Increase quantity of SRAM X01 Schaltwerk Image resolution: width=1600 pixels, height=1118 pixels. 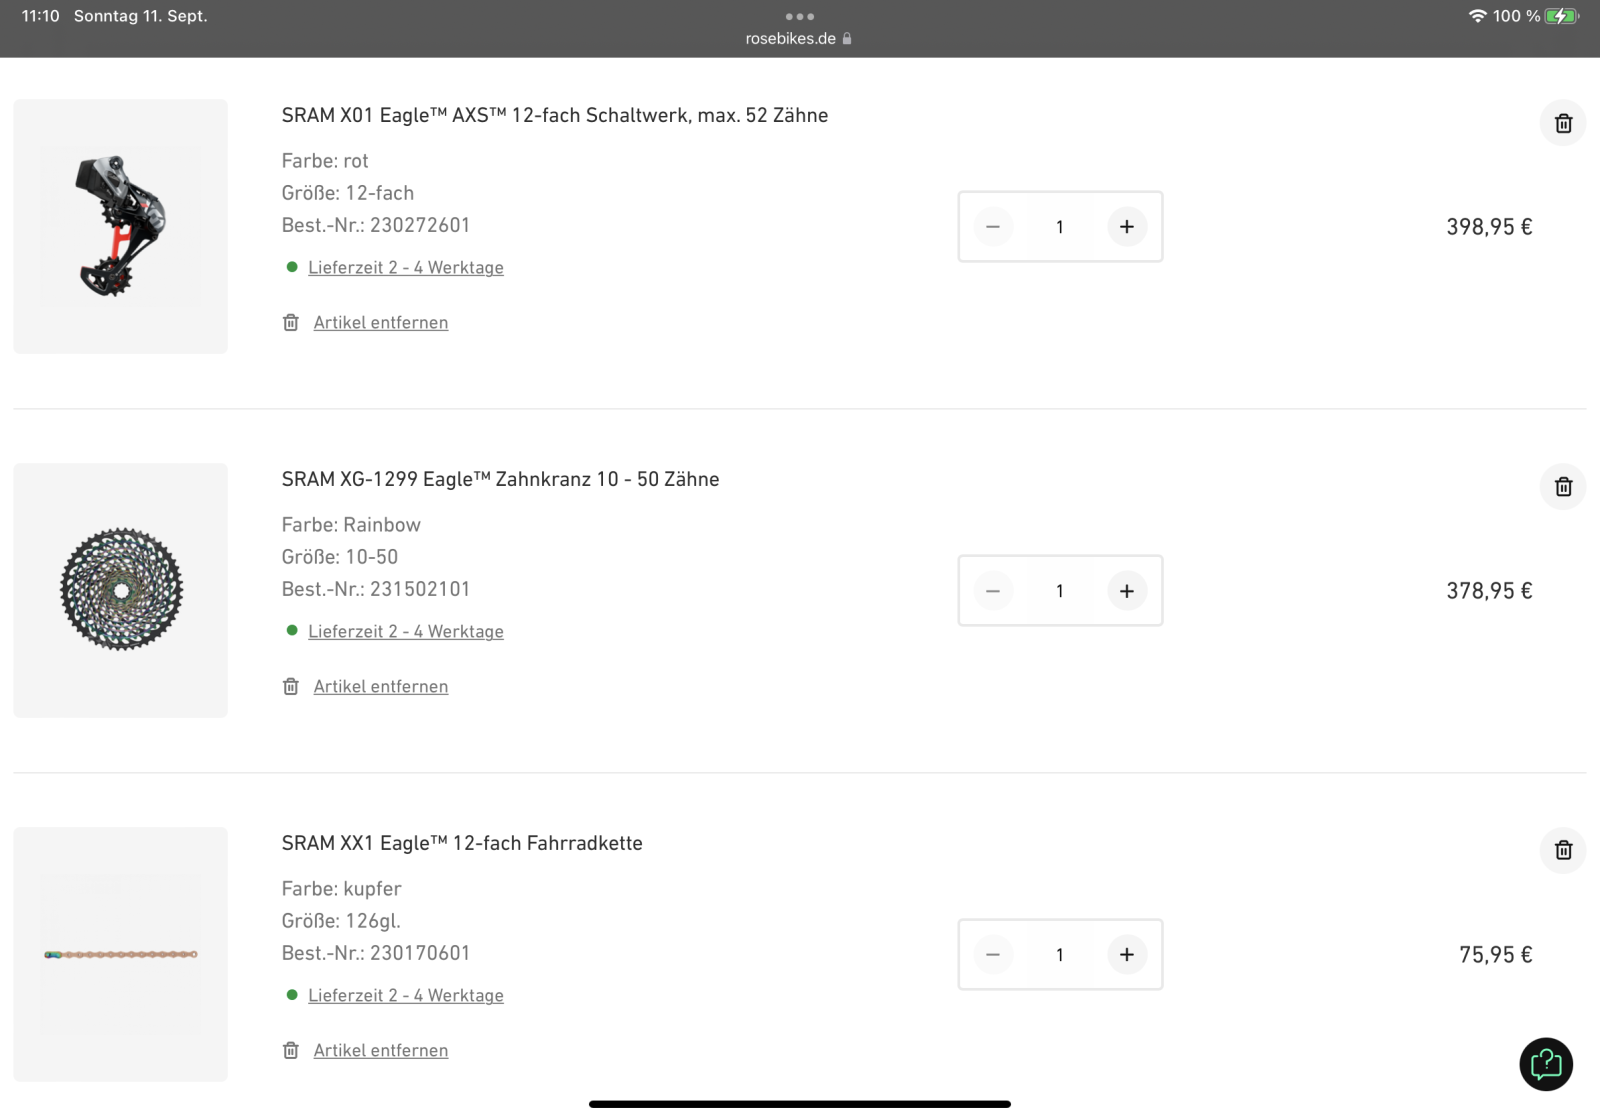(x=1127, y=227)
